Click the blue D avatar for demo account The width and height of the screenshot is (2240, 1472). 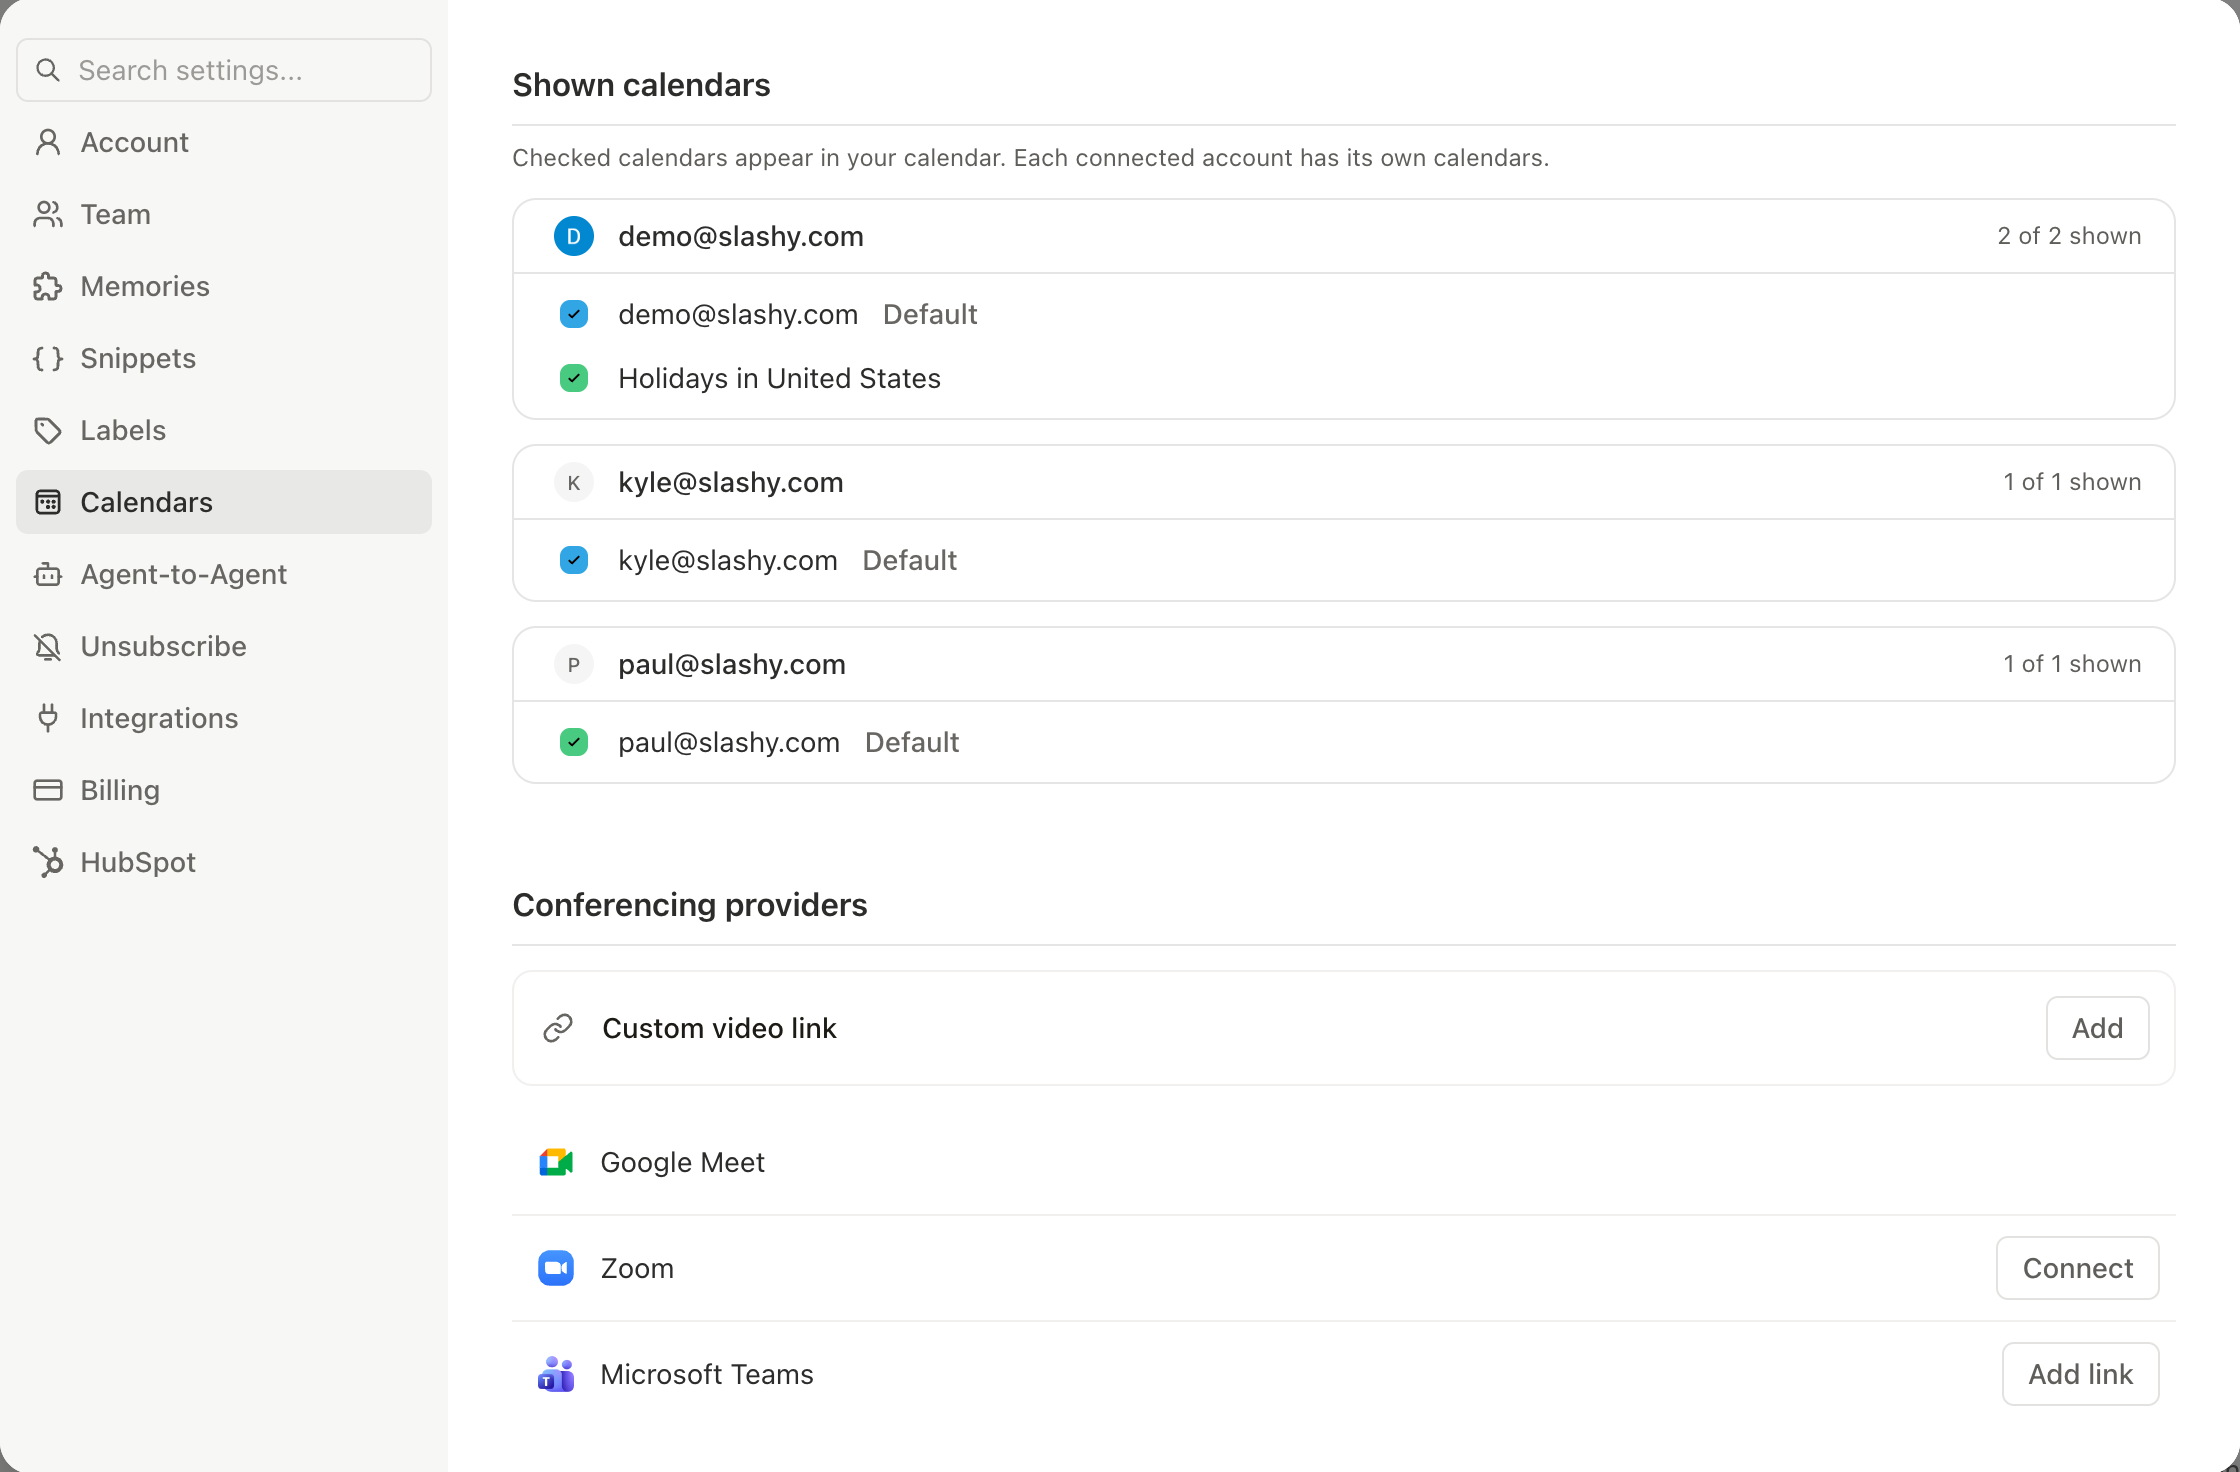[x=574, y=236]
